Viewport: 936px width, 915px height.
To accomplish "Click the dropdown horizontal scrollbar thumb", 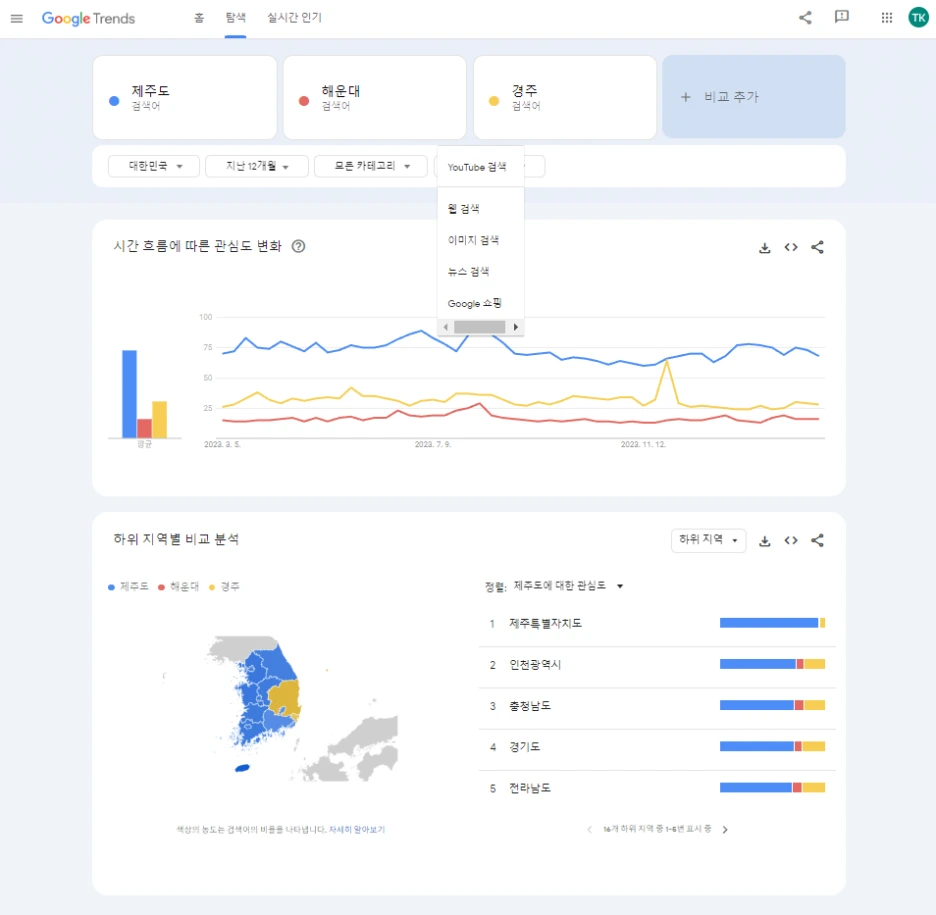I will click(479, 327).
